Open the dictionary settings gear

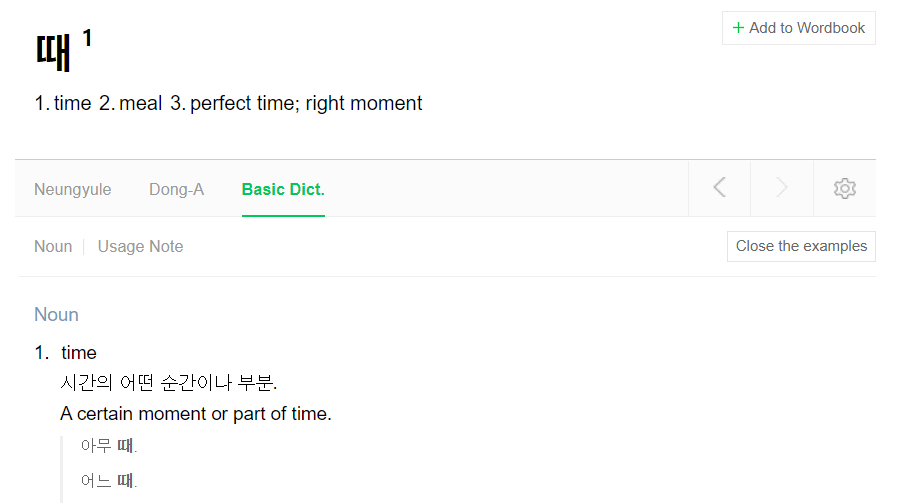click(844, 188)
